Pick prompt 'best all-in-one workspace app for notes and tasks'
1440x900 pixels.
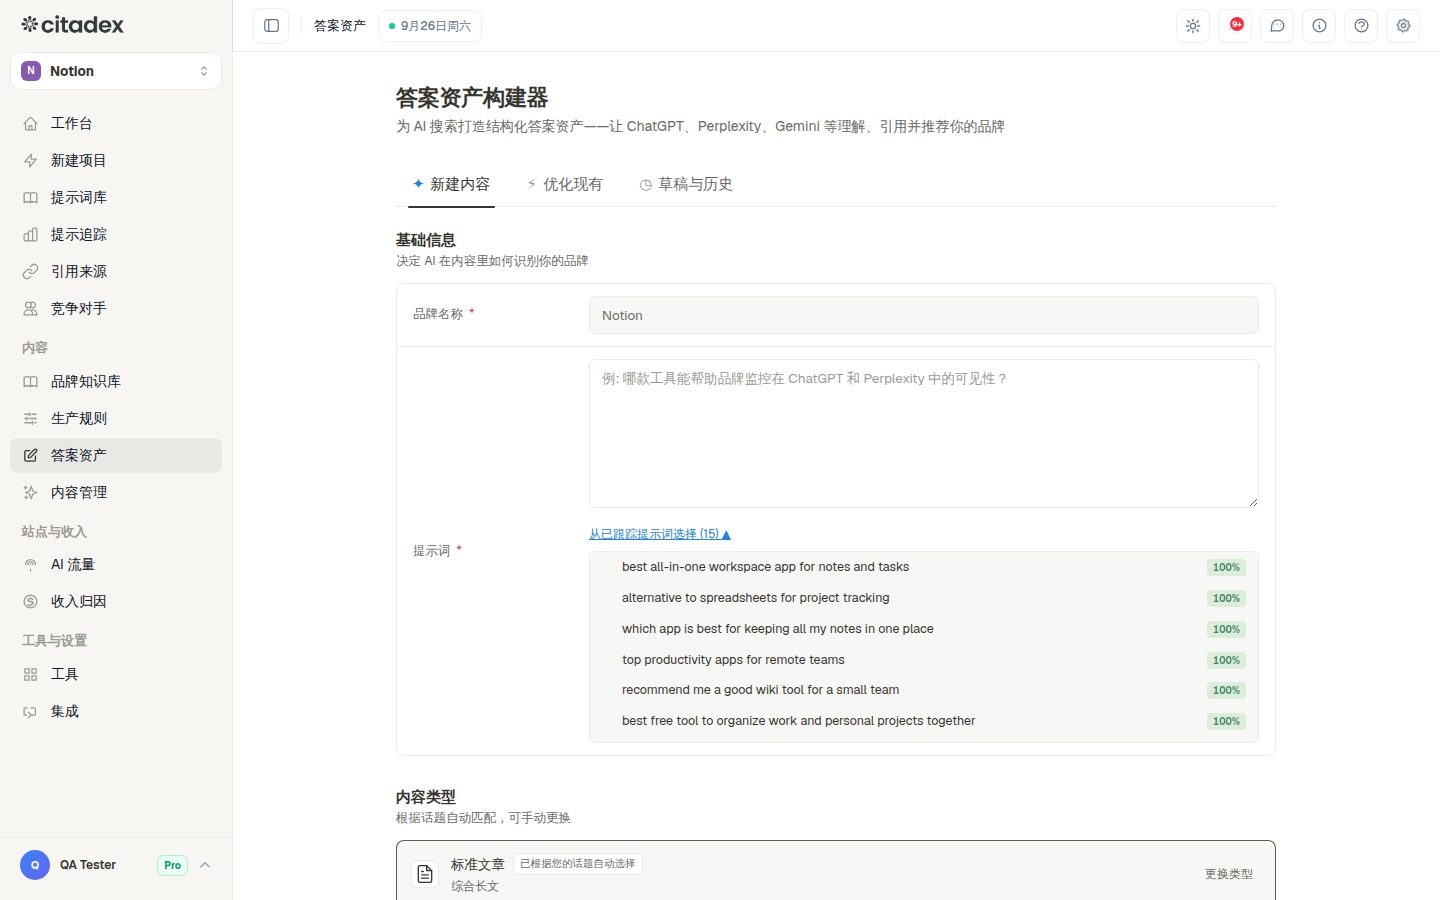tap(923, 567)
